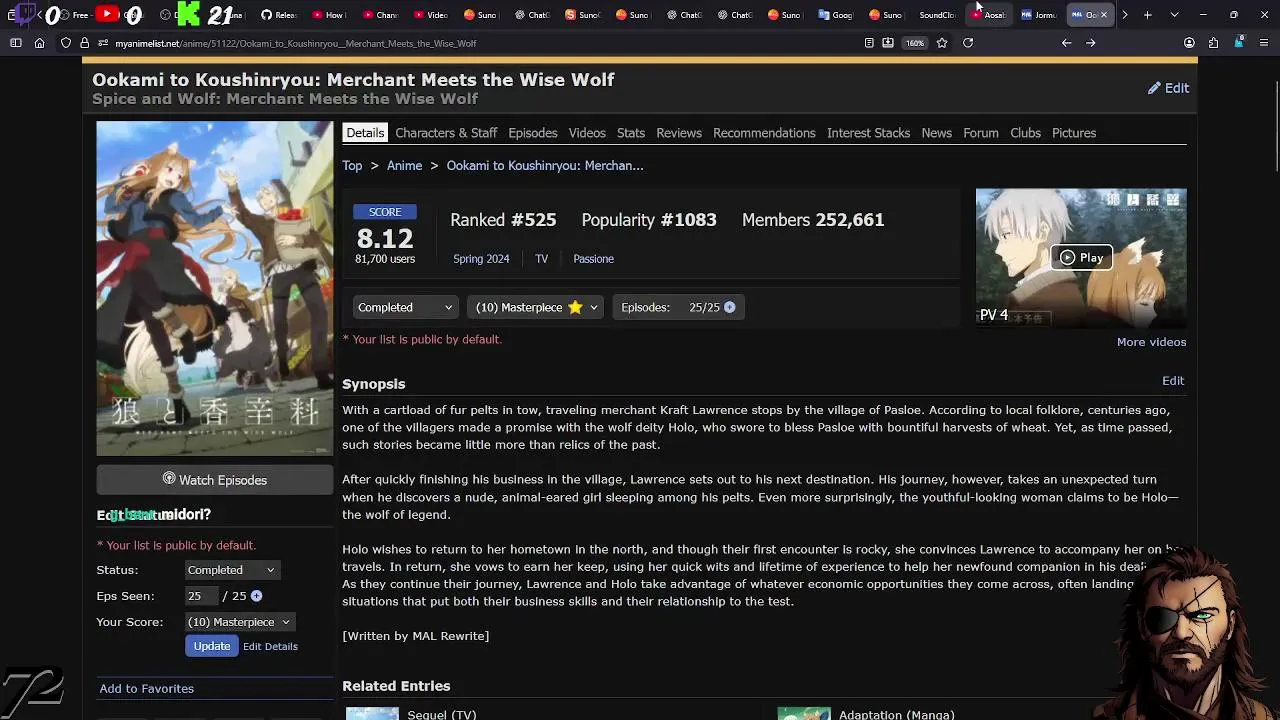The width and height of the screenshot is (1280, 720).
Task: Open the Spring 2024 season link
Action: (x=481, y=259)
